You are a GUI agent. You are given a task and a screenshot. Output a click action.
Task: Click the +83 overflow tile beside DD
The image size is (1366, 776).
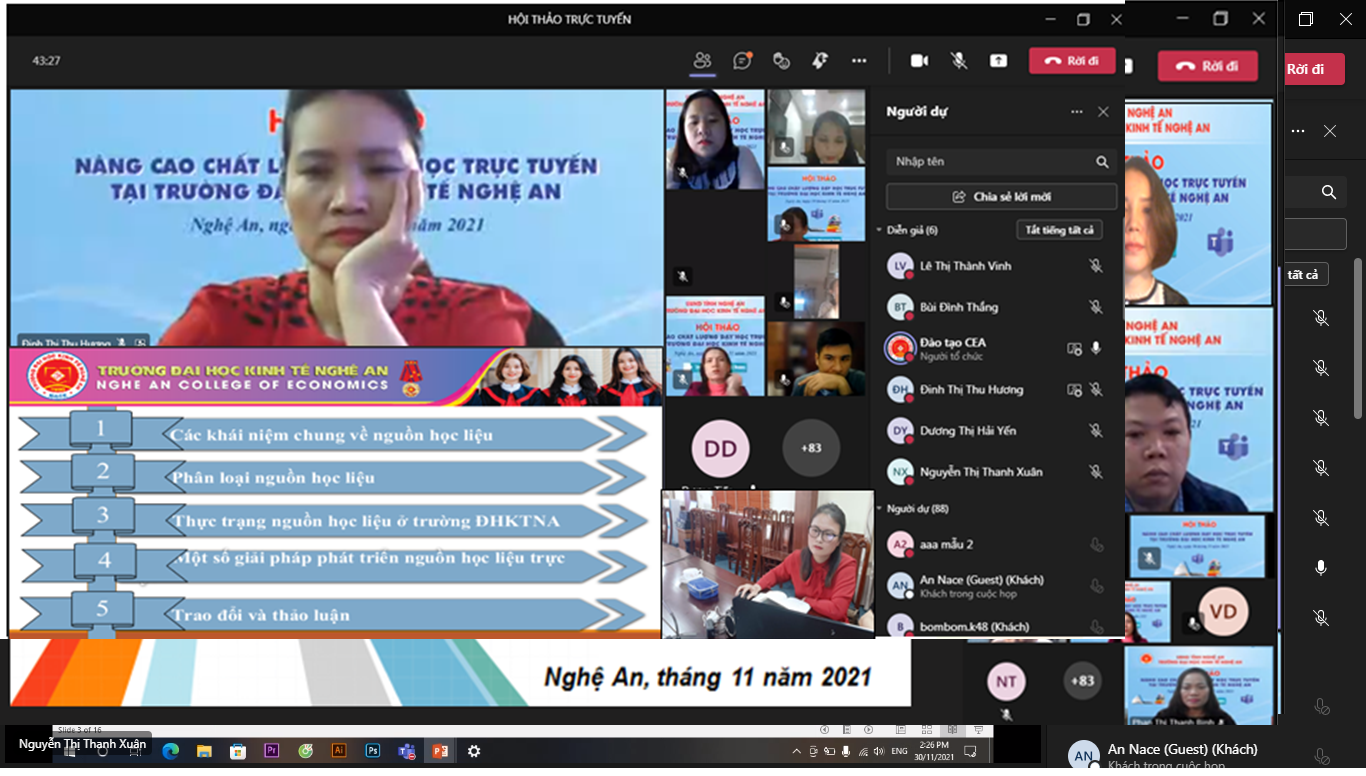coord(811,448)
